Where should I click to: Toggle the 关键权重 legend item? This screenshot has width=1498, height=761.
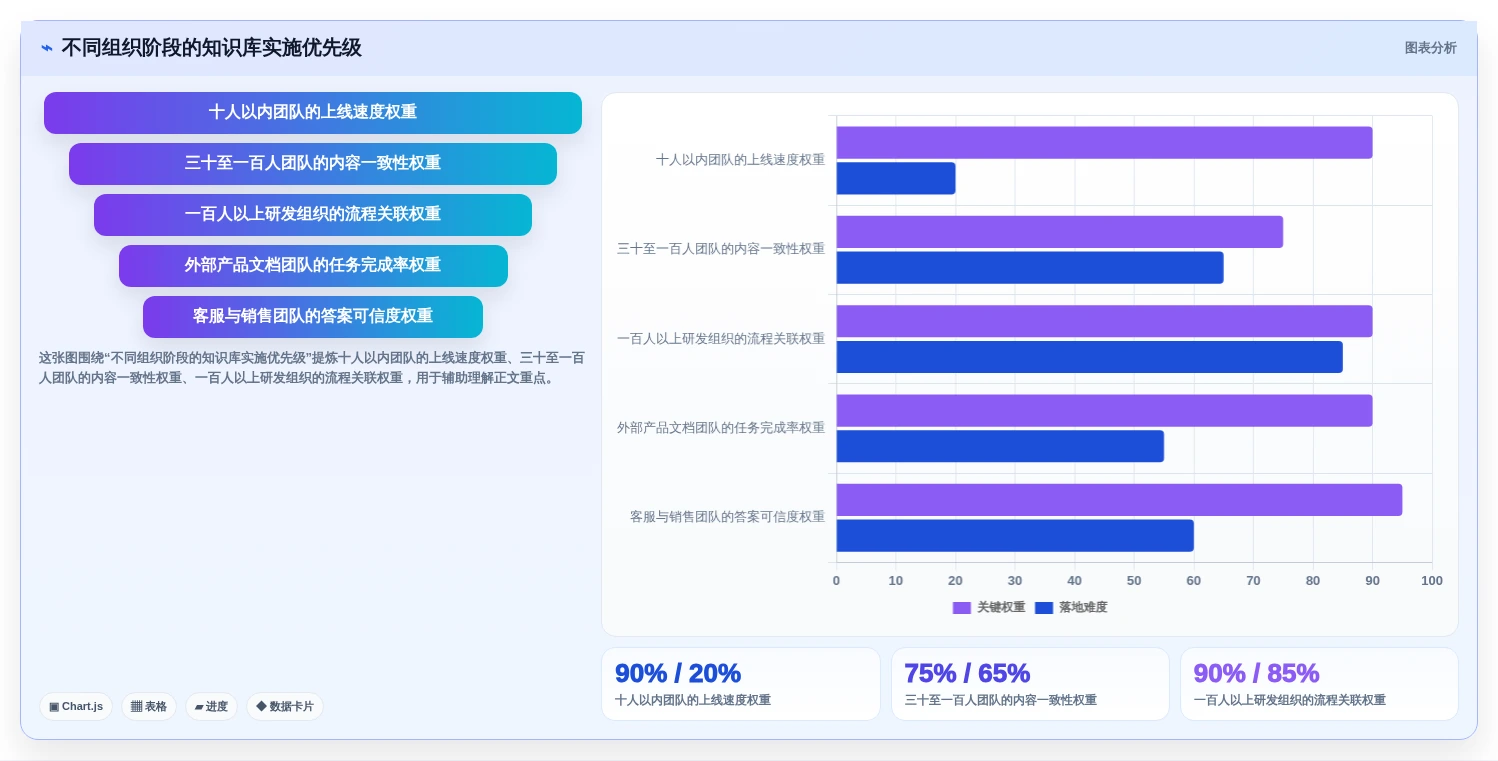coord(989,607)
